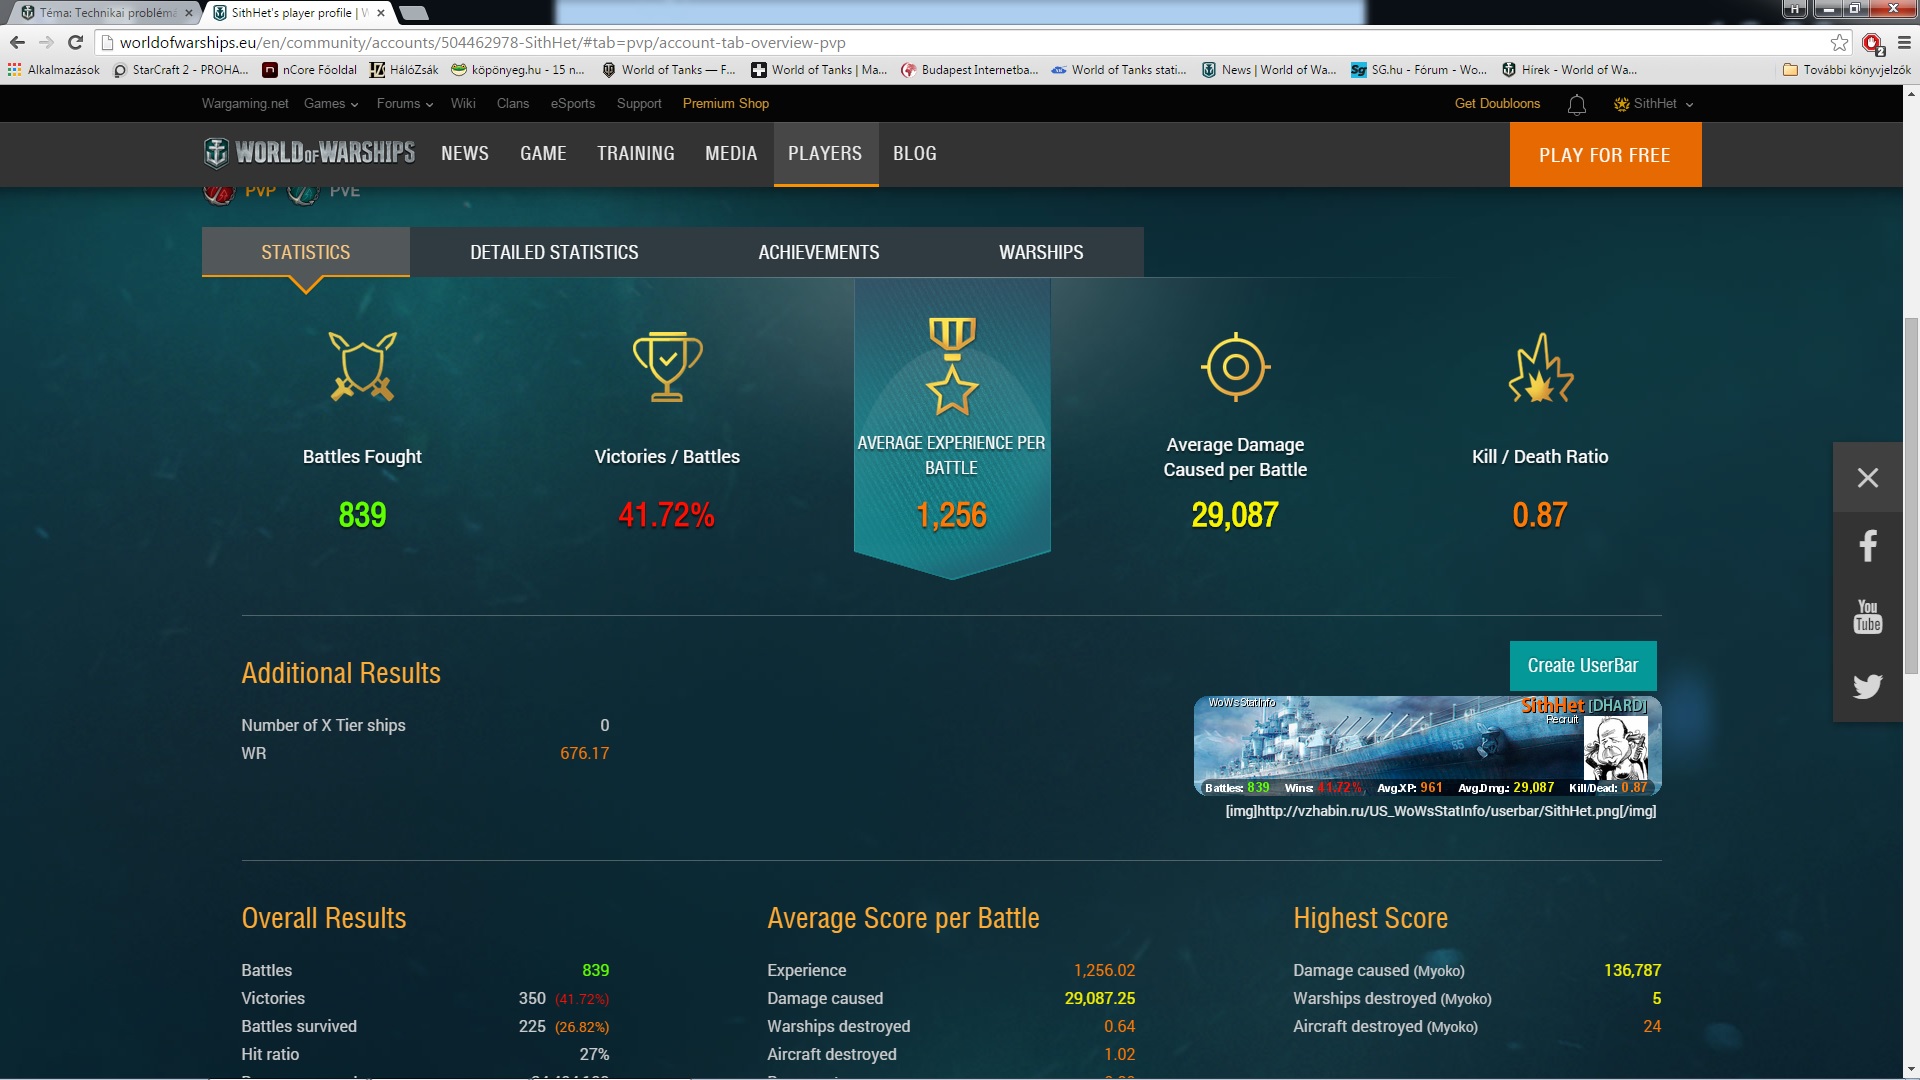This screenshot has width=1920, height=1080.
Task: Open the Chrome hamburger menu
Action: pos(1904,42)
